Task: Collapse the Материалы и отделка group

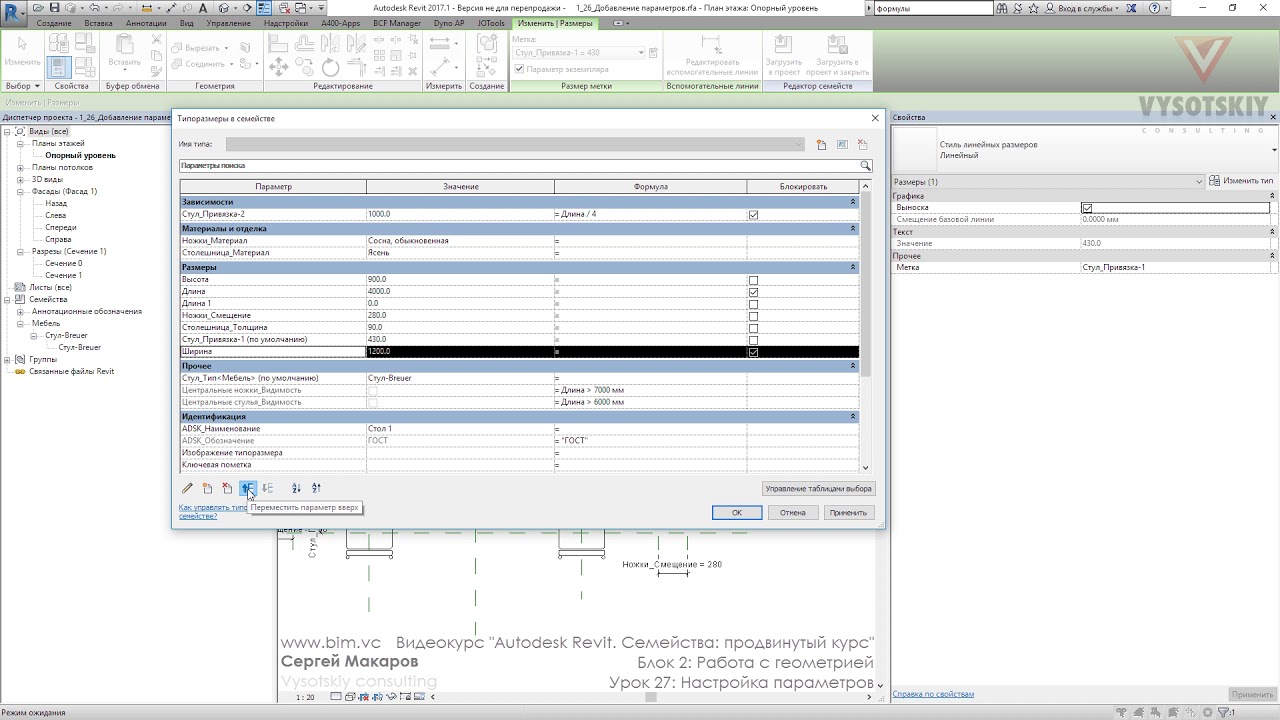Action: point(853,229)
